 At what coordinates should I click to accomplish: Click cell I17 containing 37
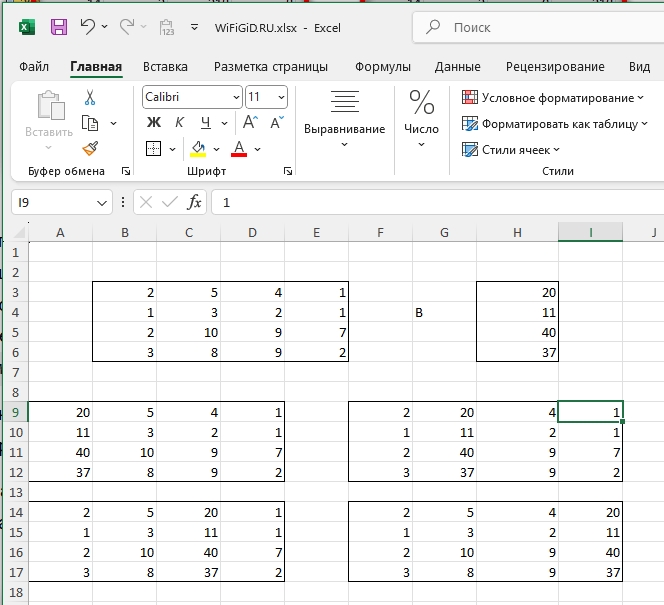pos(590,572)
